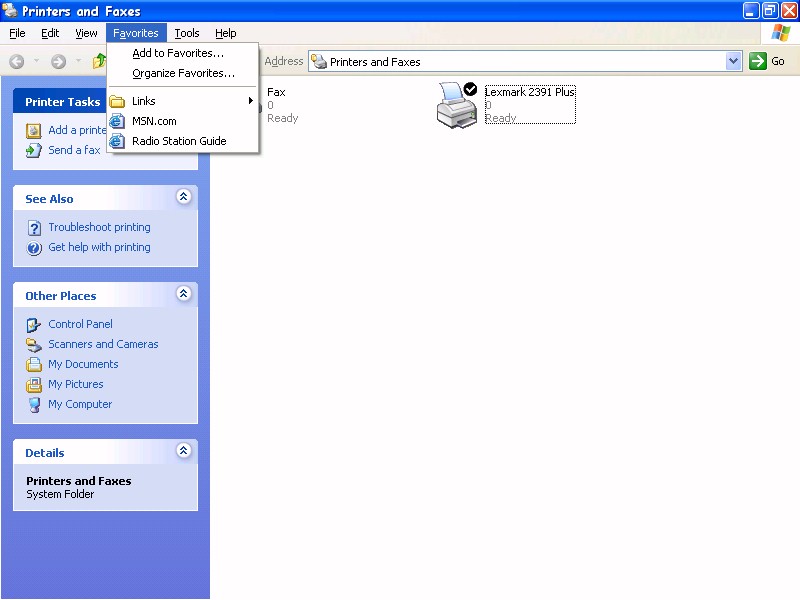The height and width of the screenshot is (600, 800).
Task: Click the My Pictures folder icon
Action: pos(34,385)
